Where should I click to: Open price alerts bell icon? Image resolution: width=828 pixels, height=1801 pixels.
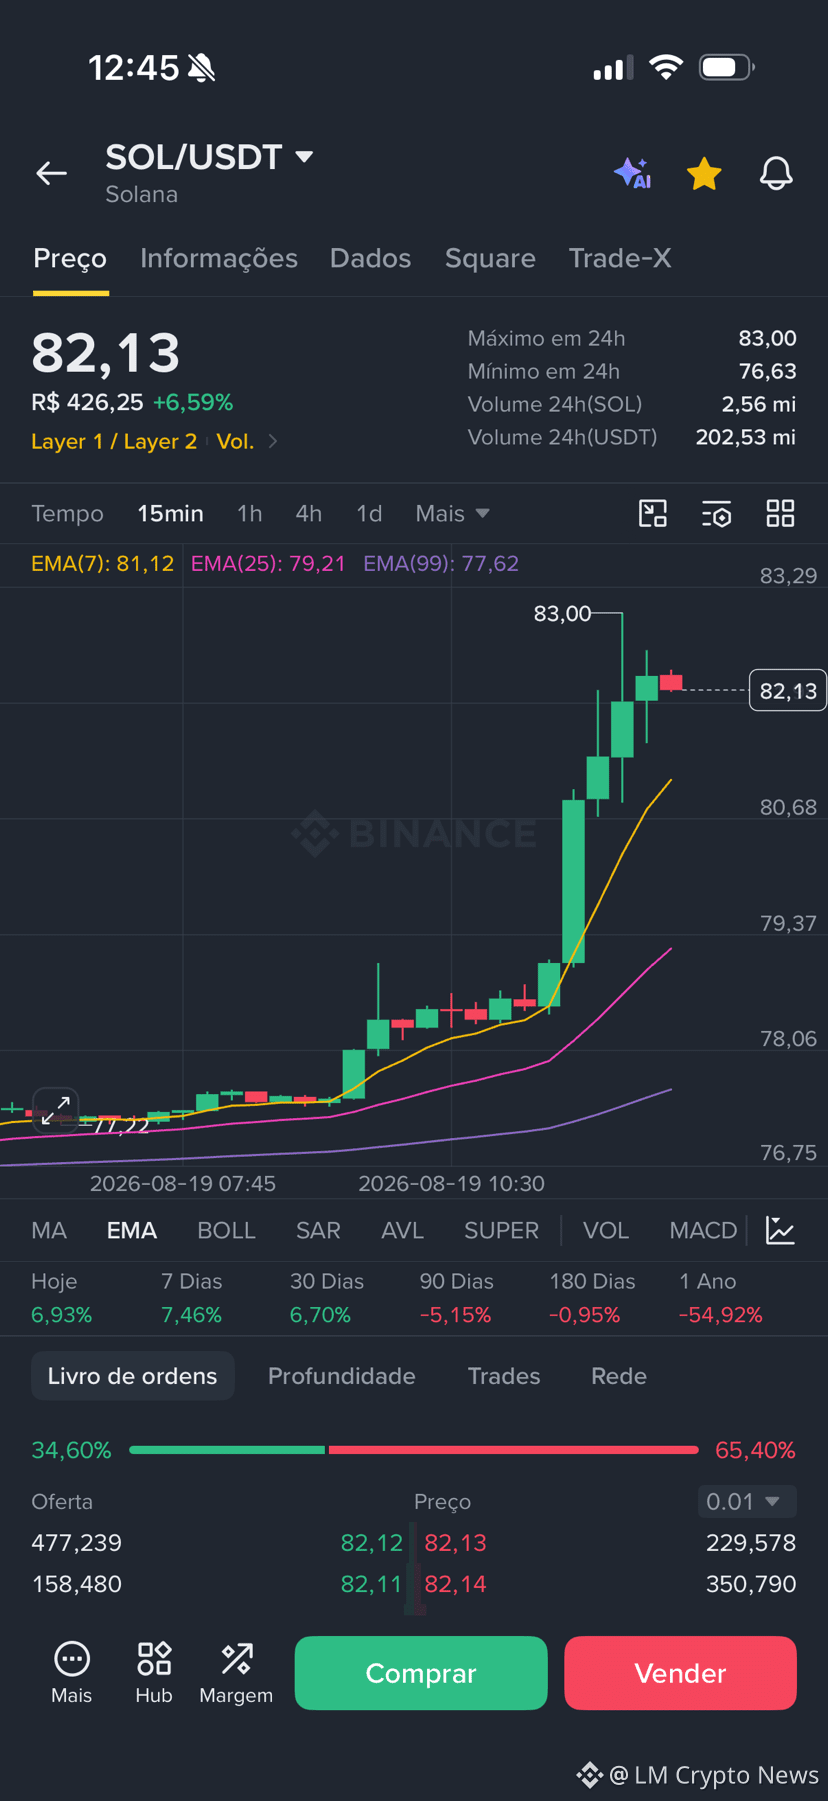pyautogui.click(x=776, y=173)
